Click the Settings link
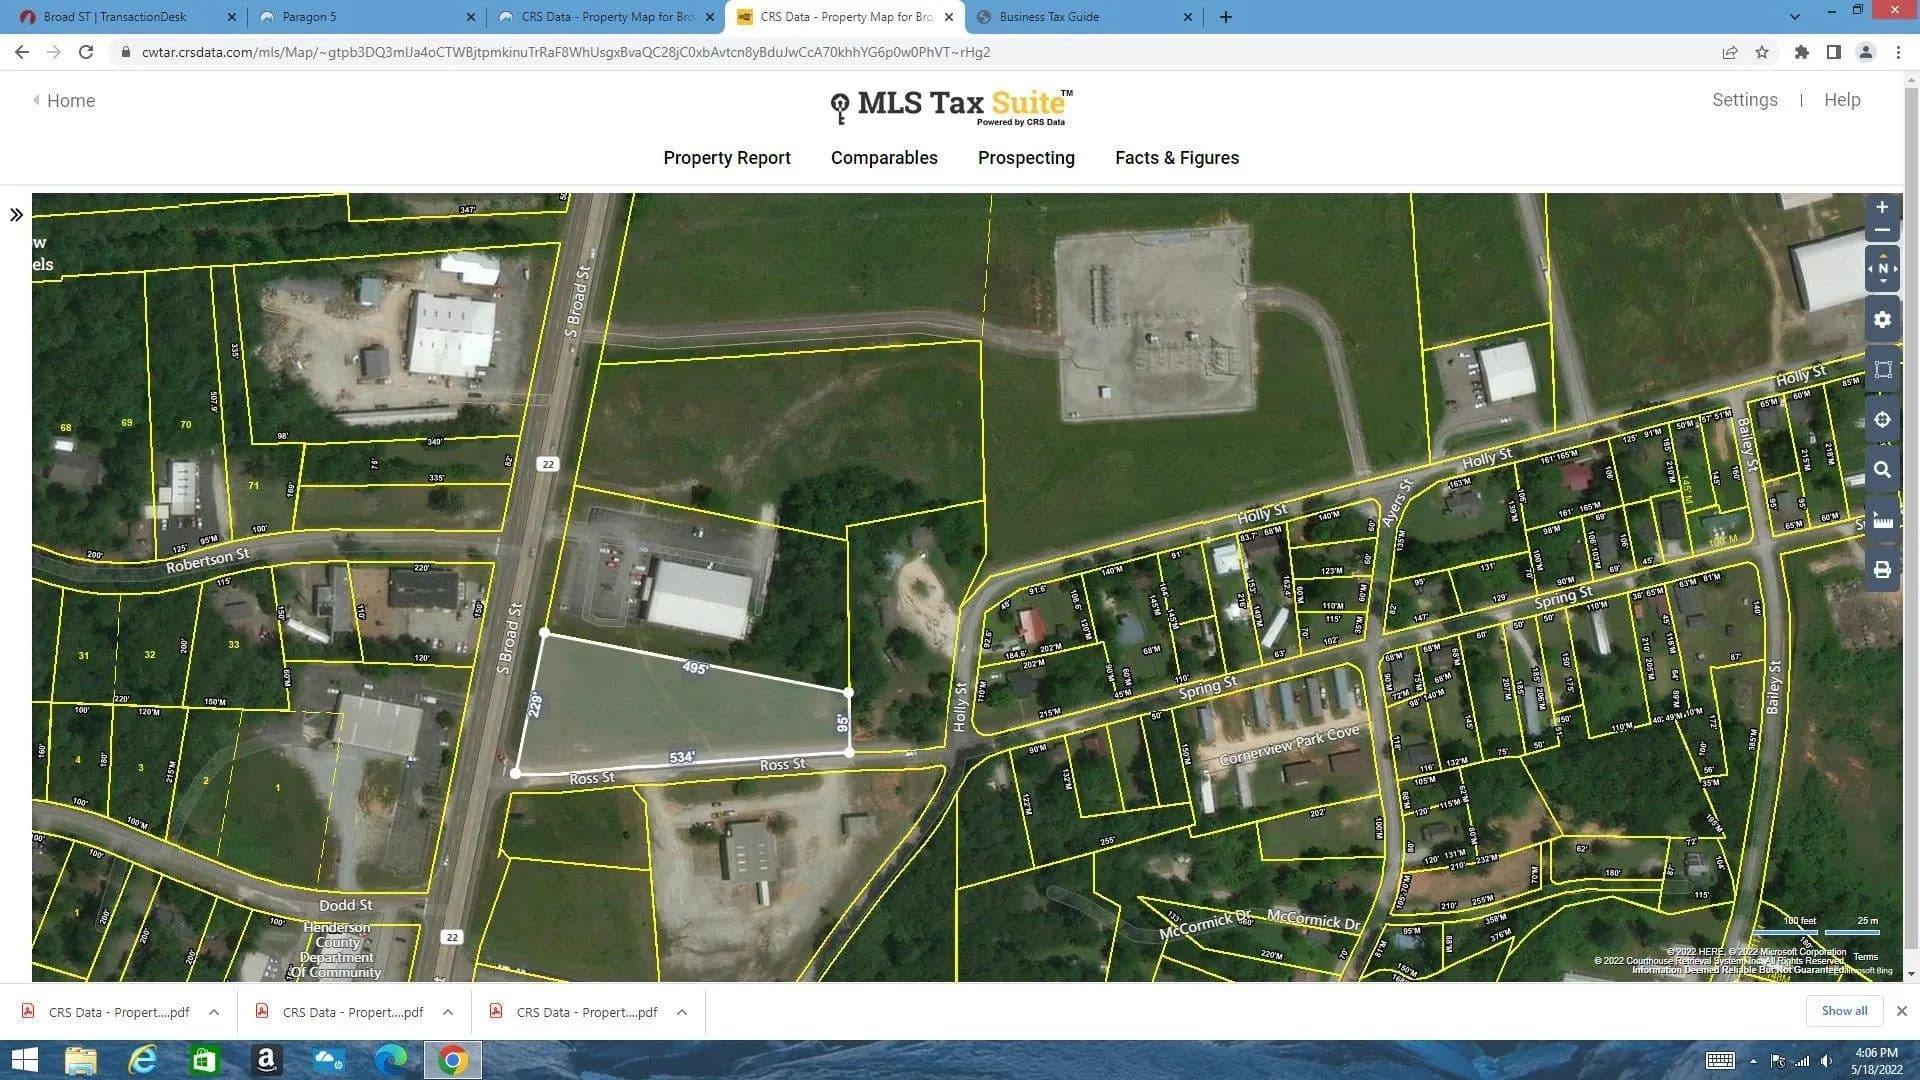Image resolution: width=1920 pixels, height=1080 pixels. 1744,100
